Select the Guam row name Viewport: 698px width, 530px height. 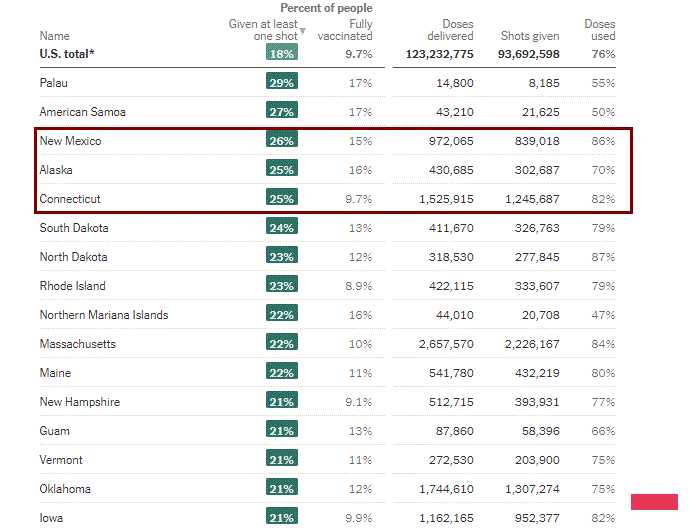pyautogui.click(x=54, y=431)
